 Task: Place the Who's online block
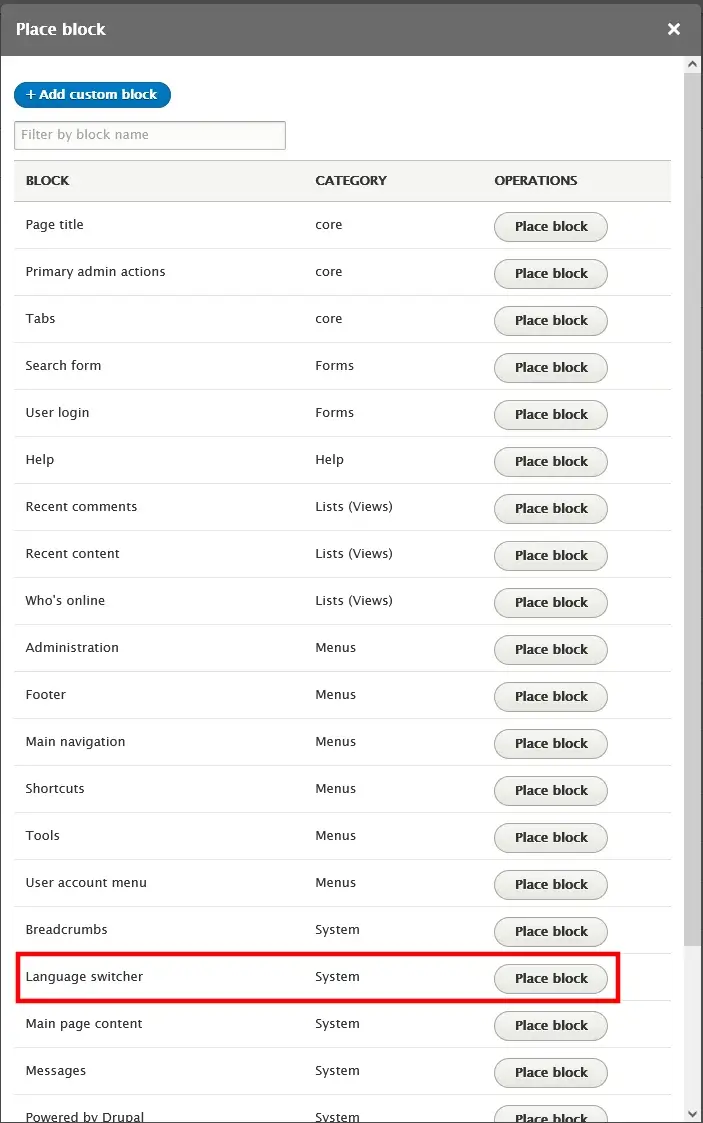[551, 603]
